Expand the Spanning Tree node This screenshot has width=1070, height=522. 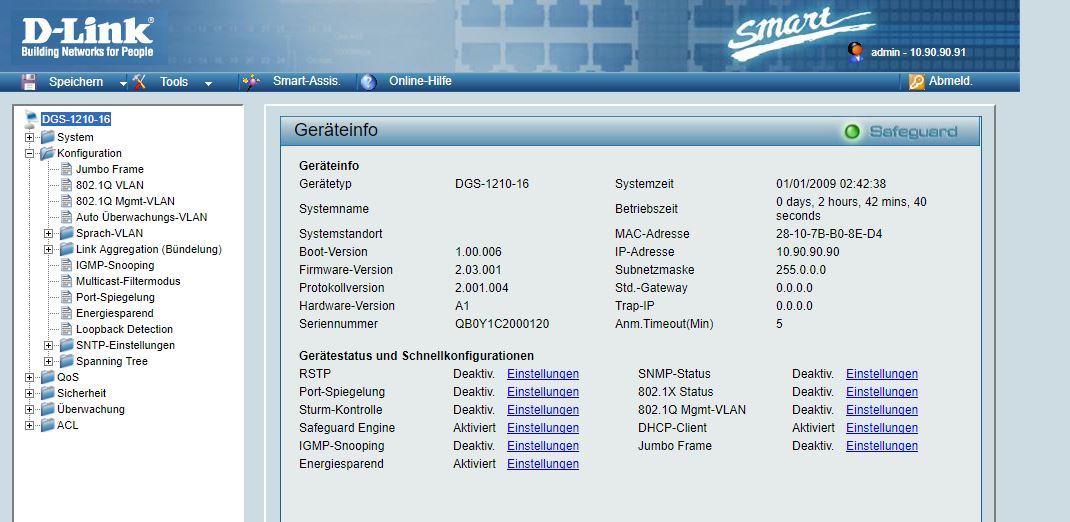pos(48,361)
